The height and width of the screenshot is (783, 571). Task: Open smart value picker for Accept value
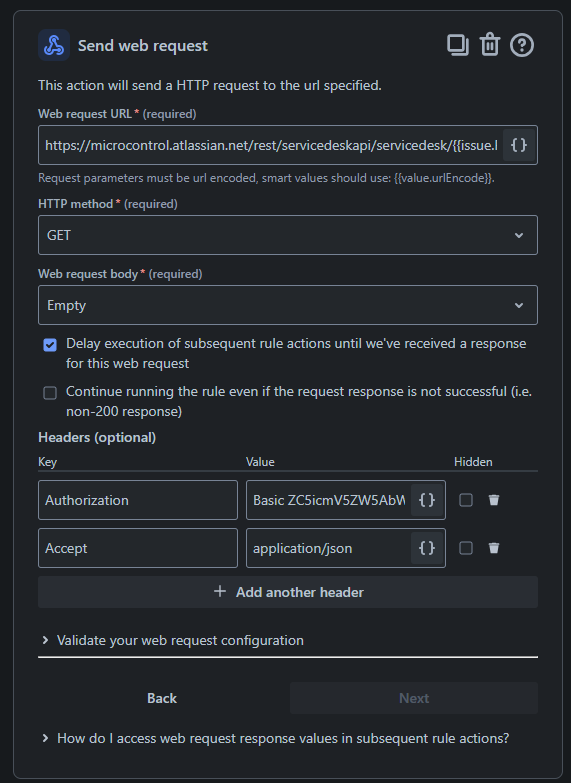click(427, 548)
